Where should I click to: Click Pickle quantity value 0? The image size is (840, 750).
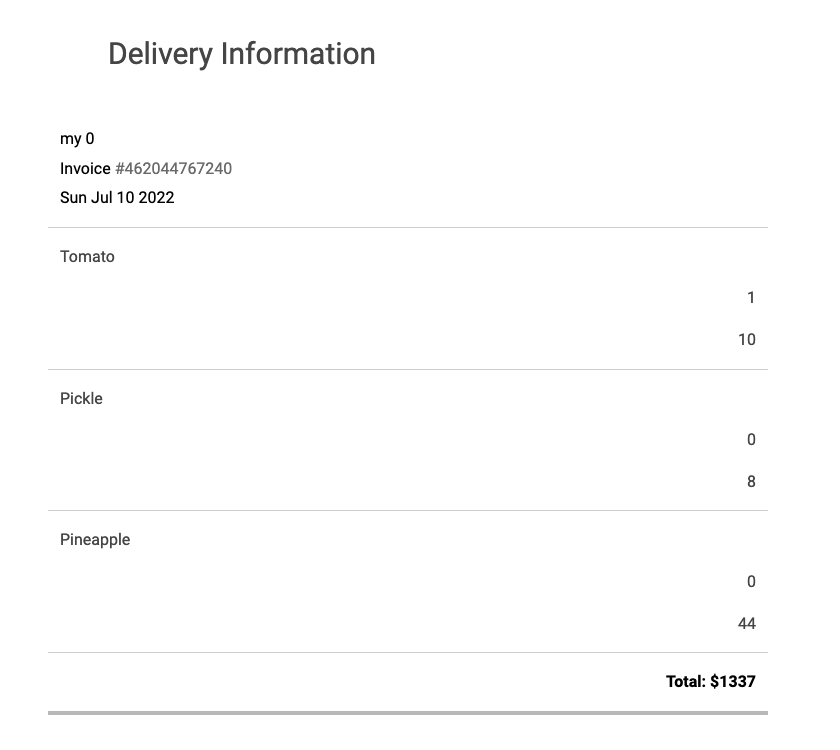(x=751, y=440)
